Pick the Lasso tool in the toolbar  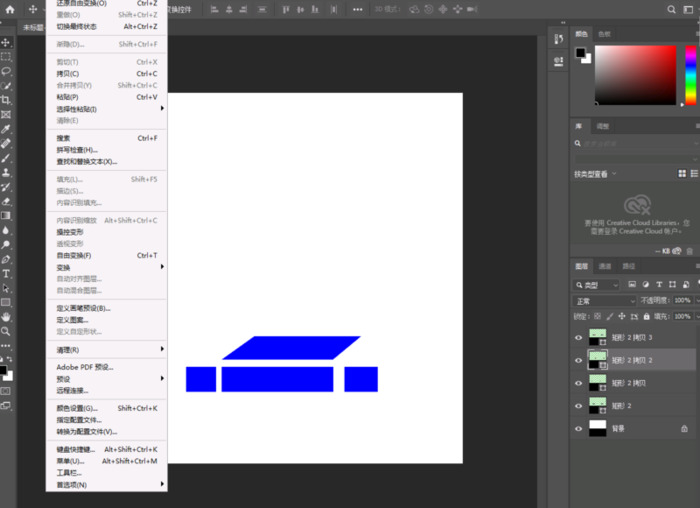coord(6,71)
